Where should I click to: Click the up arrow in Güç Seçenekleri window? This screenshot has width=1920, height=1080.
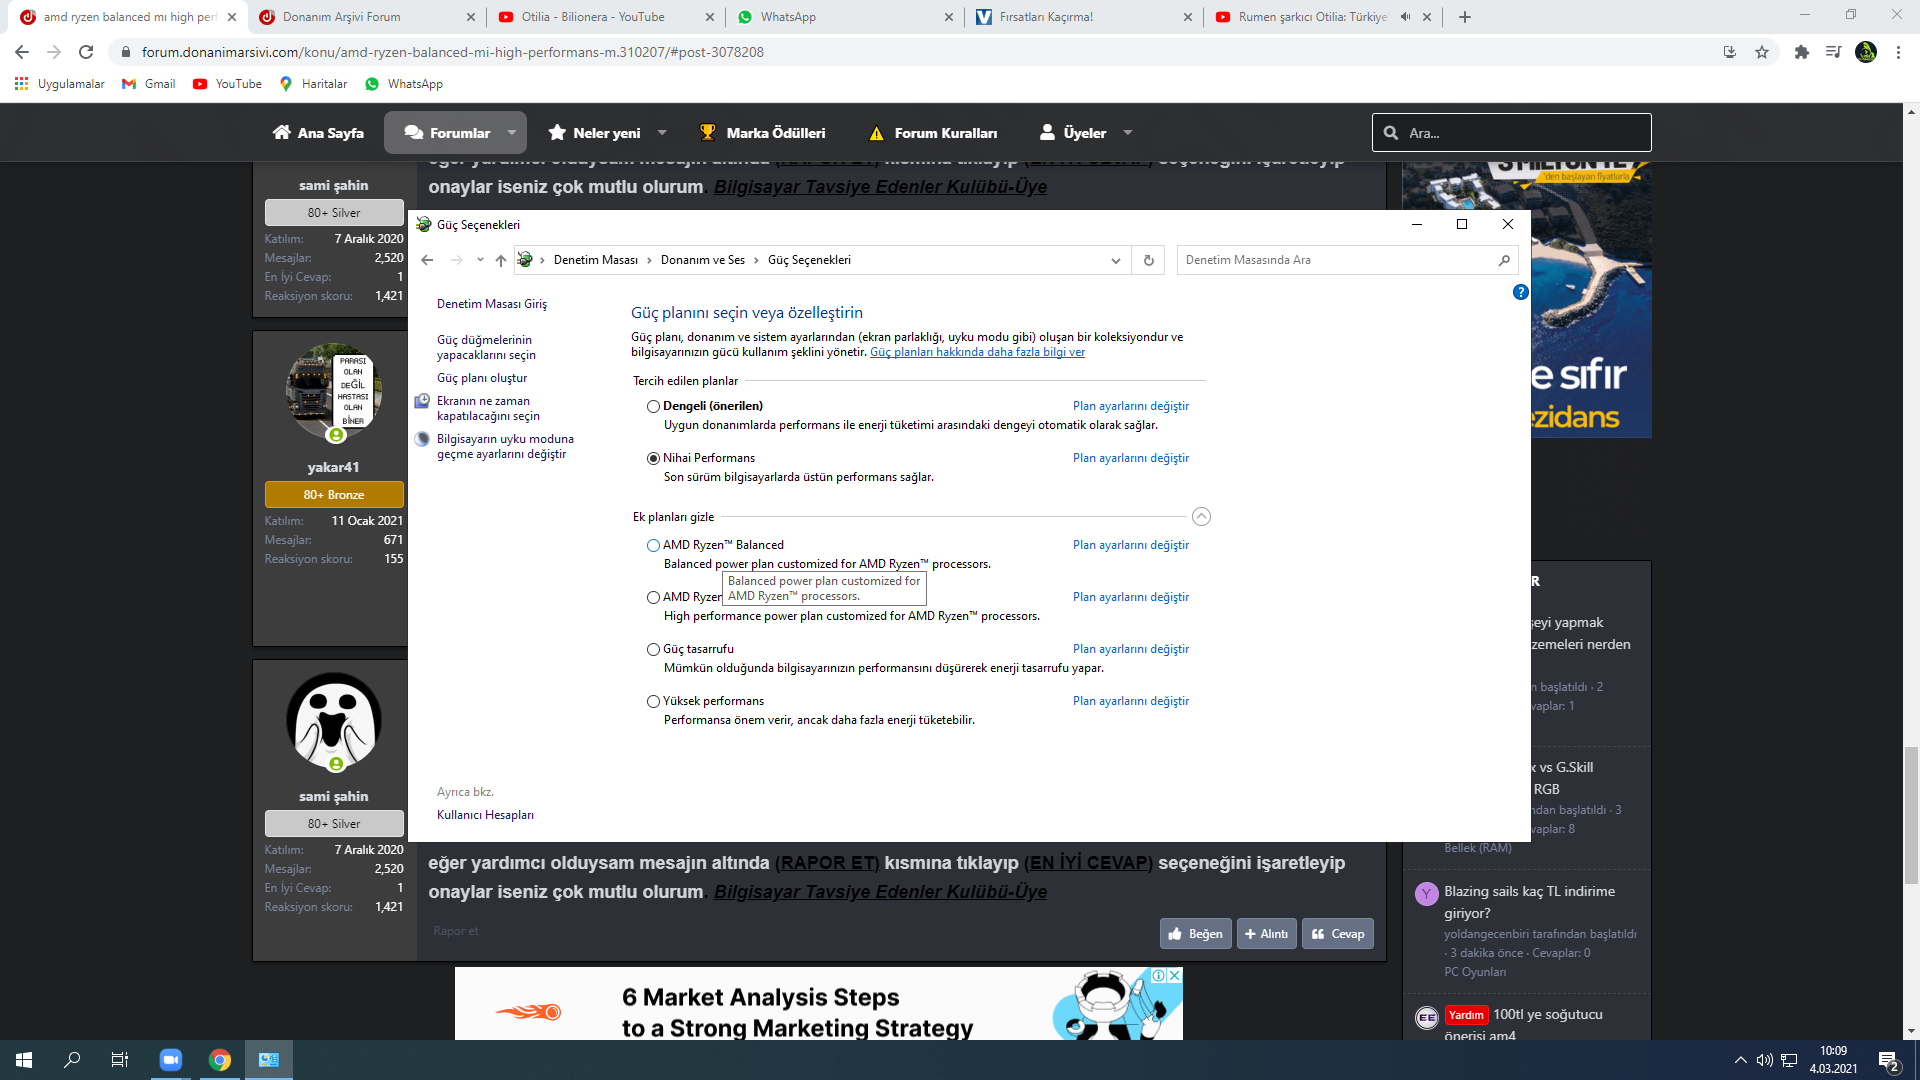501,260
